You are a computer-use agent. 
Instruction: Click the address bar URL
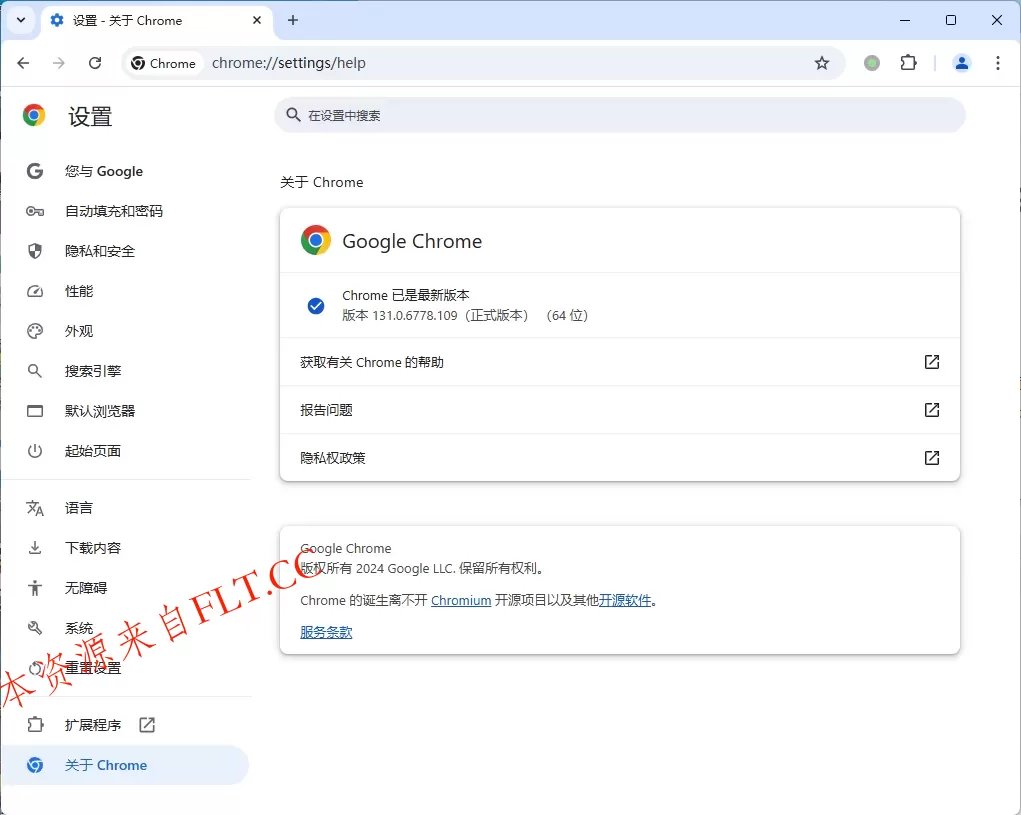tap(288, 63)
